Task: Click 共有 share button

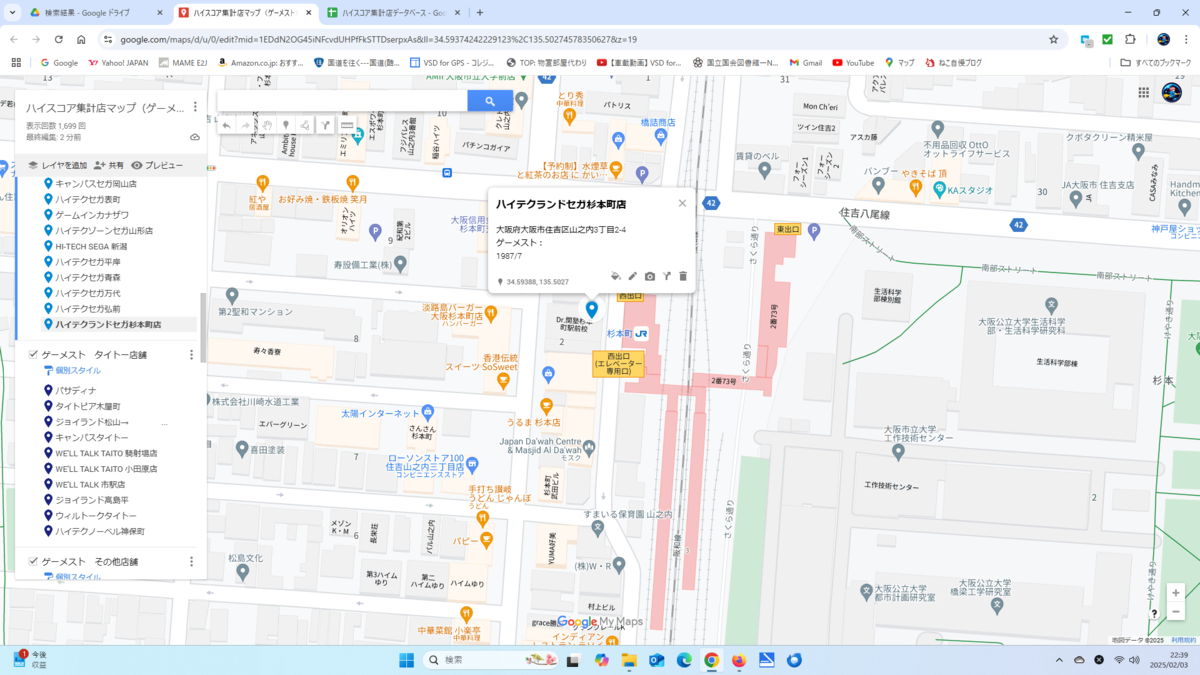Action: click(x=109, y=165)
